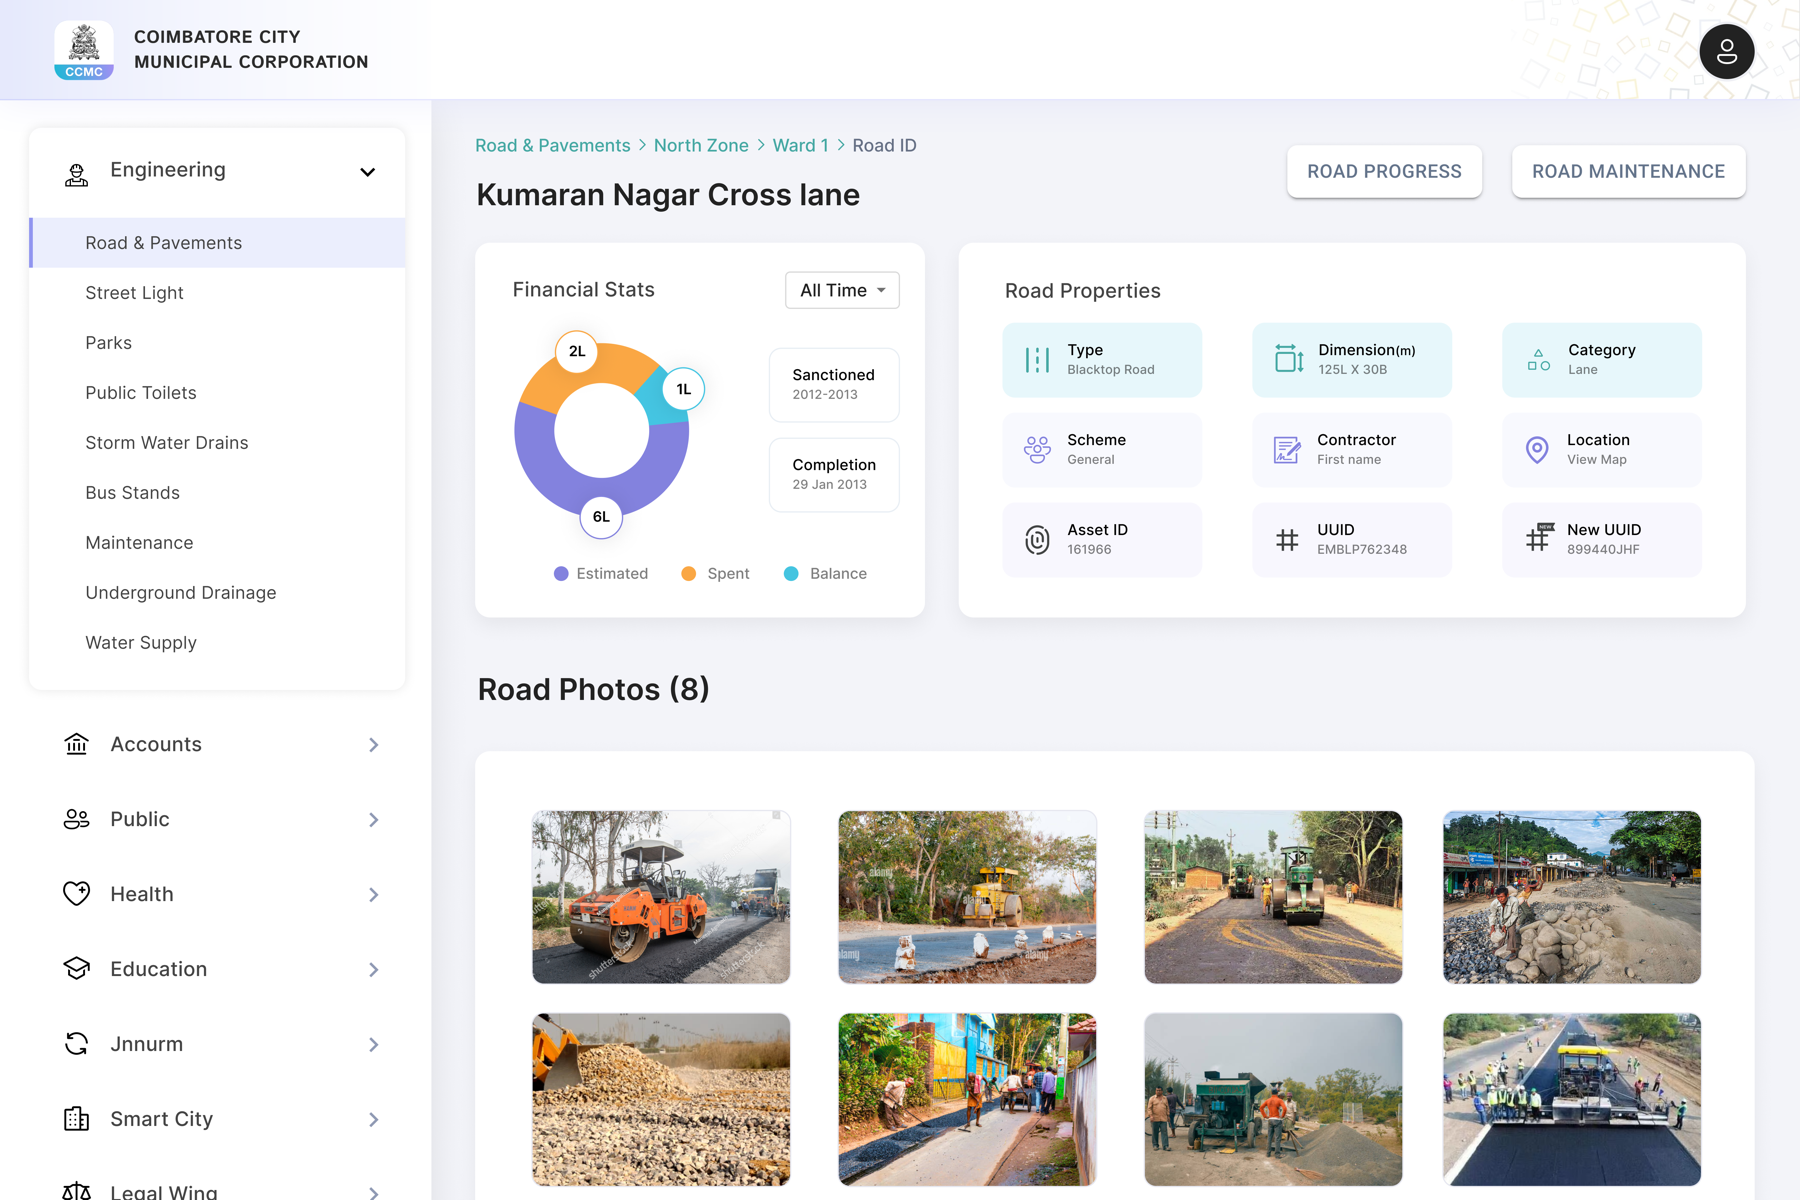Open the orange road roller photo
This screenshot has height=1200, width=1800.
click(661, 897)
